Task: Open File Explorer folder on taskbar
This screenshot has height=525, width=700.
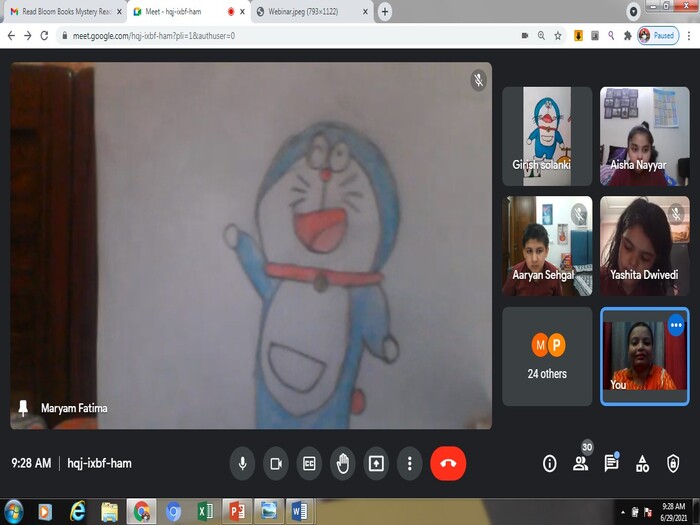Action: click(x=109, y=512)
